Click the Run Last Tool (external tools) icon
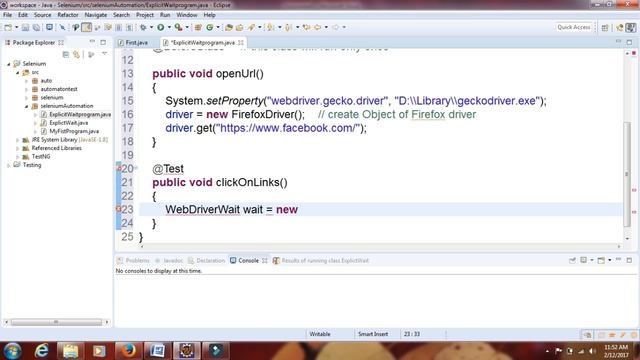 (178, 27)
